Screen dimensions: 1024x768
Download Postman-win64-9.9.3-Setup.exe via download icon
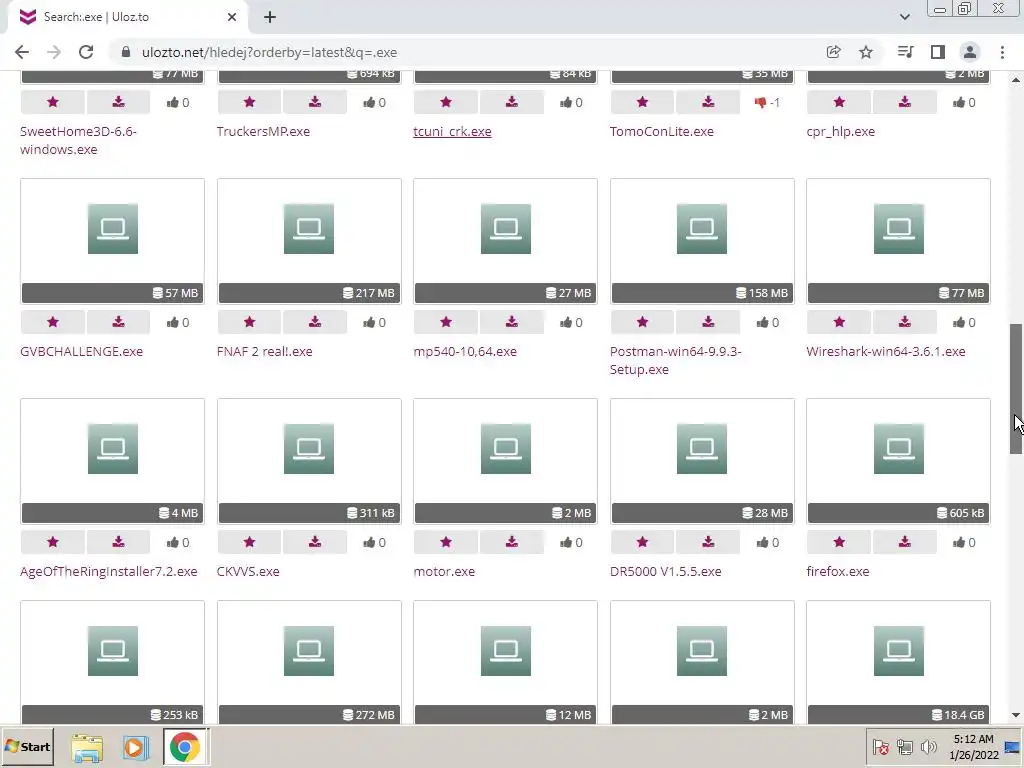coord(708,322)
